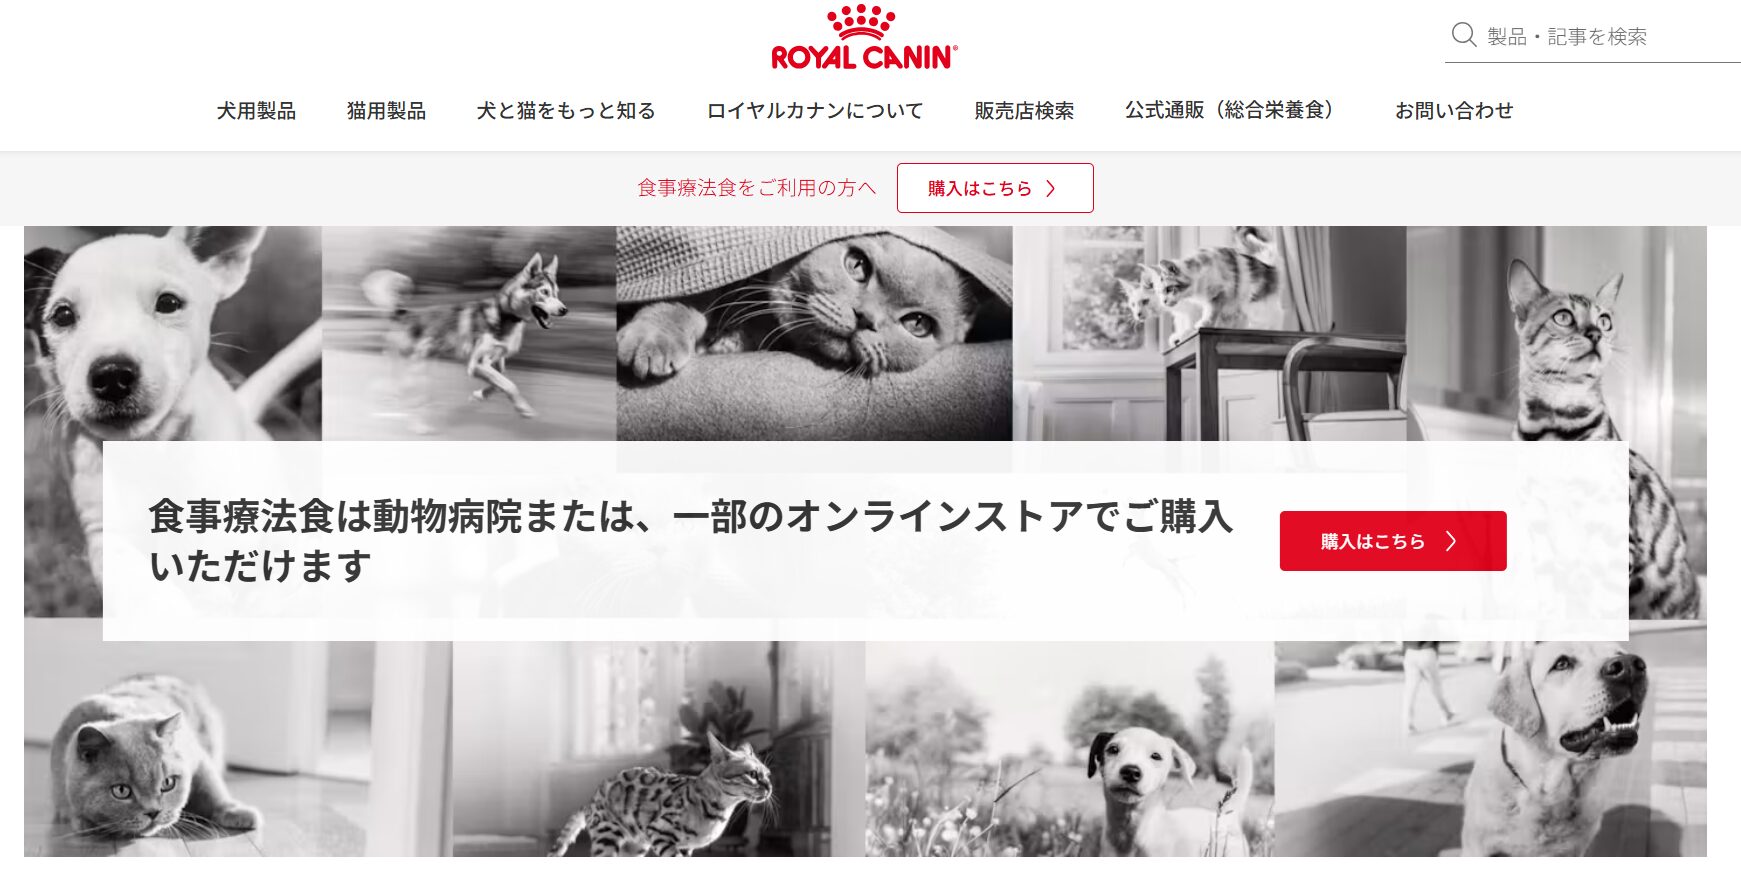Open the 犬用製品 menu
1741x872 pixels.
[256, 111]
